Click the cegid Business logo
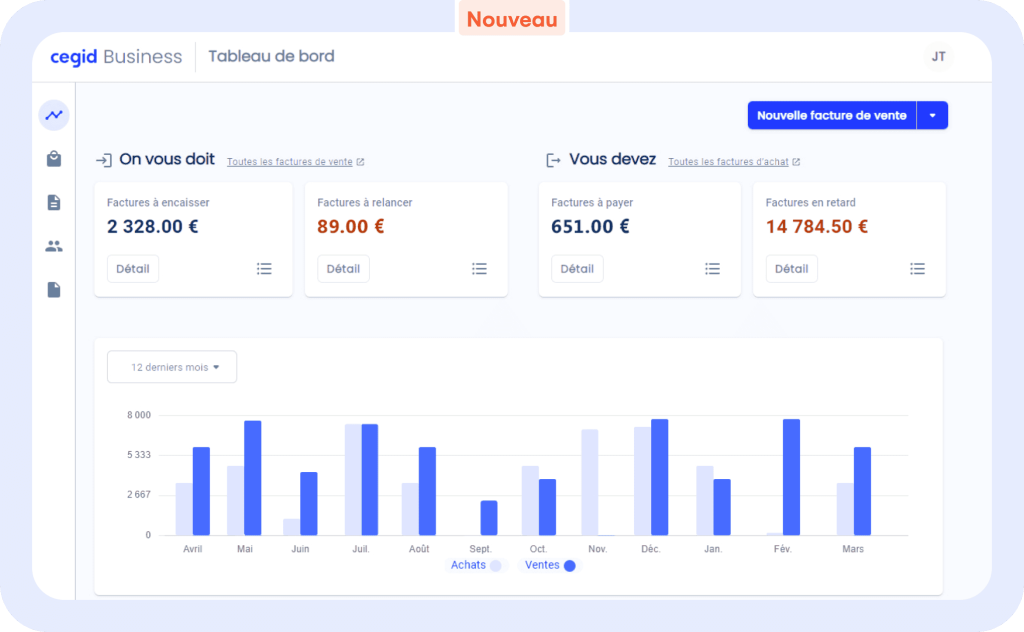The image size is (1024, 632). pyautogui.click(x=116, y=57)
